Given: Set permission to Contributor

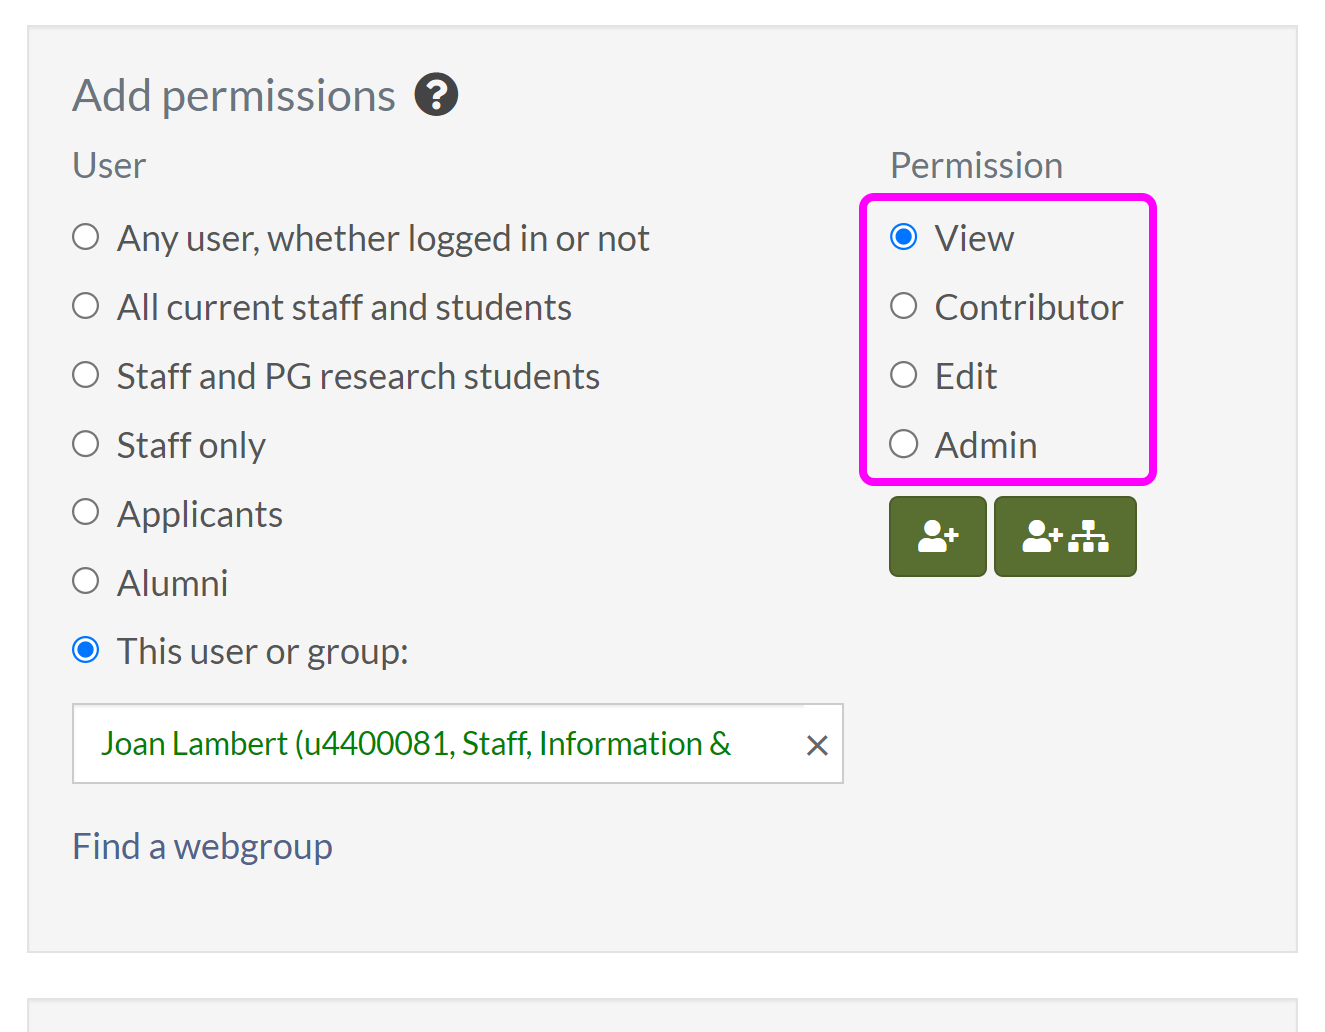Looking at the screenshot, I should tap(904, 306).
